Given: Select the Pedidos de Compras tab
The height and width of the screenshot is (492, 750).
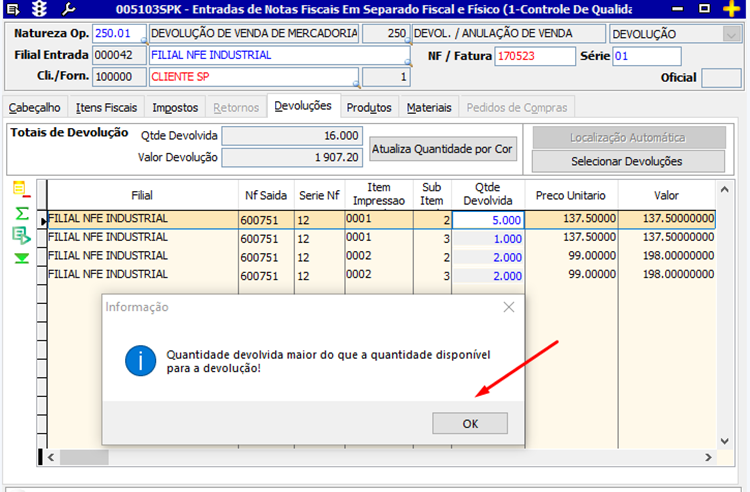Looking at the screenshot, I should 517,108.
